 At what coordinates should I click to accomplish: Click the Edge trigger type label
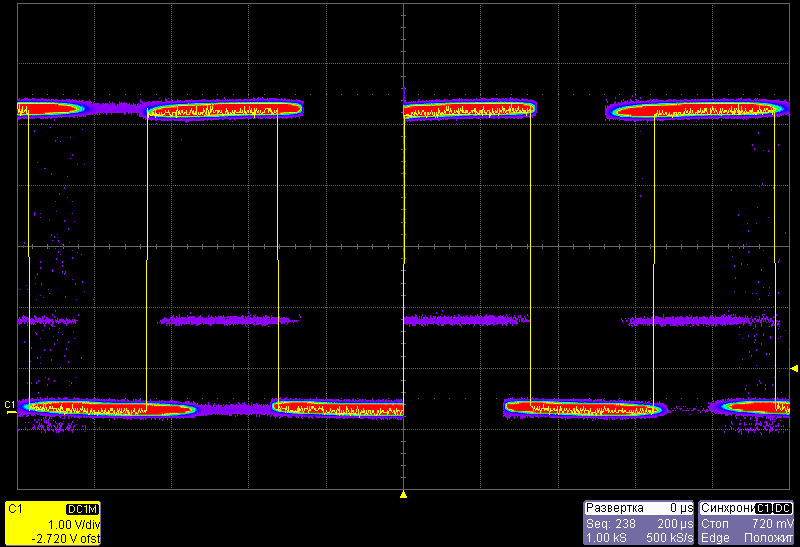[715, 538]
